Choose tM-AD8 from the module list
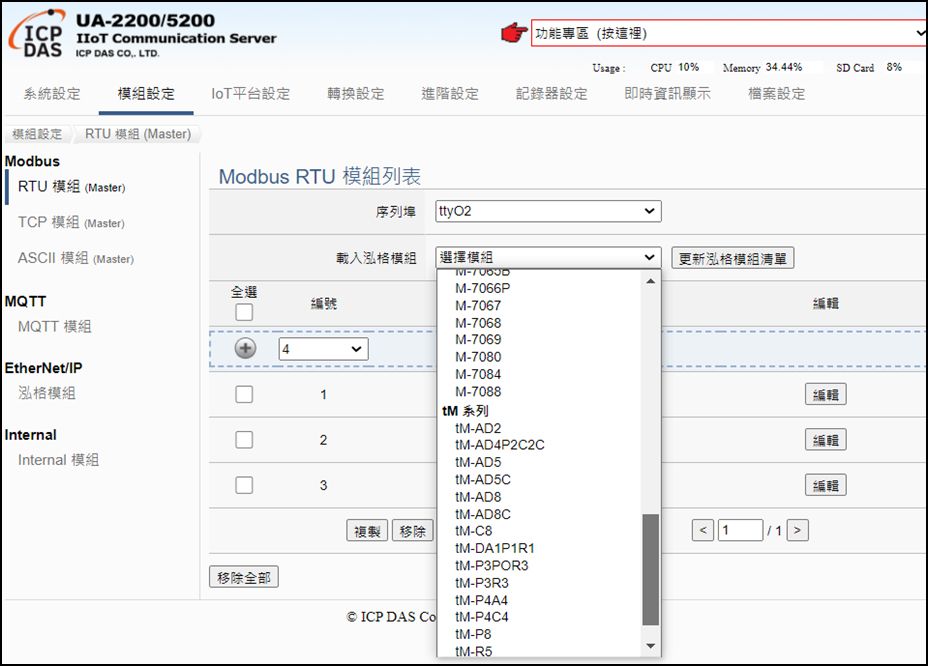 pos(540,497)
